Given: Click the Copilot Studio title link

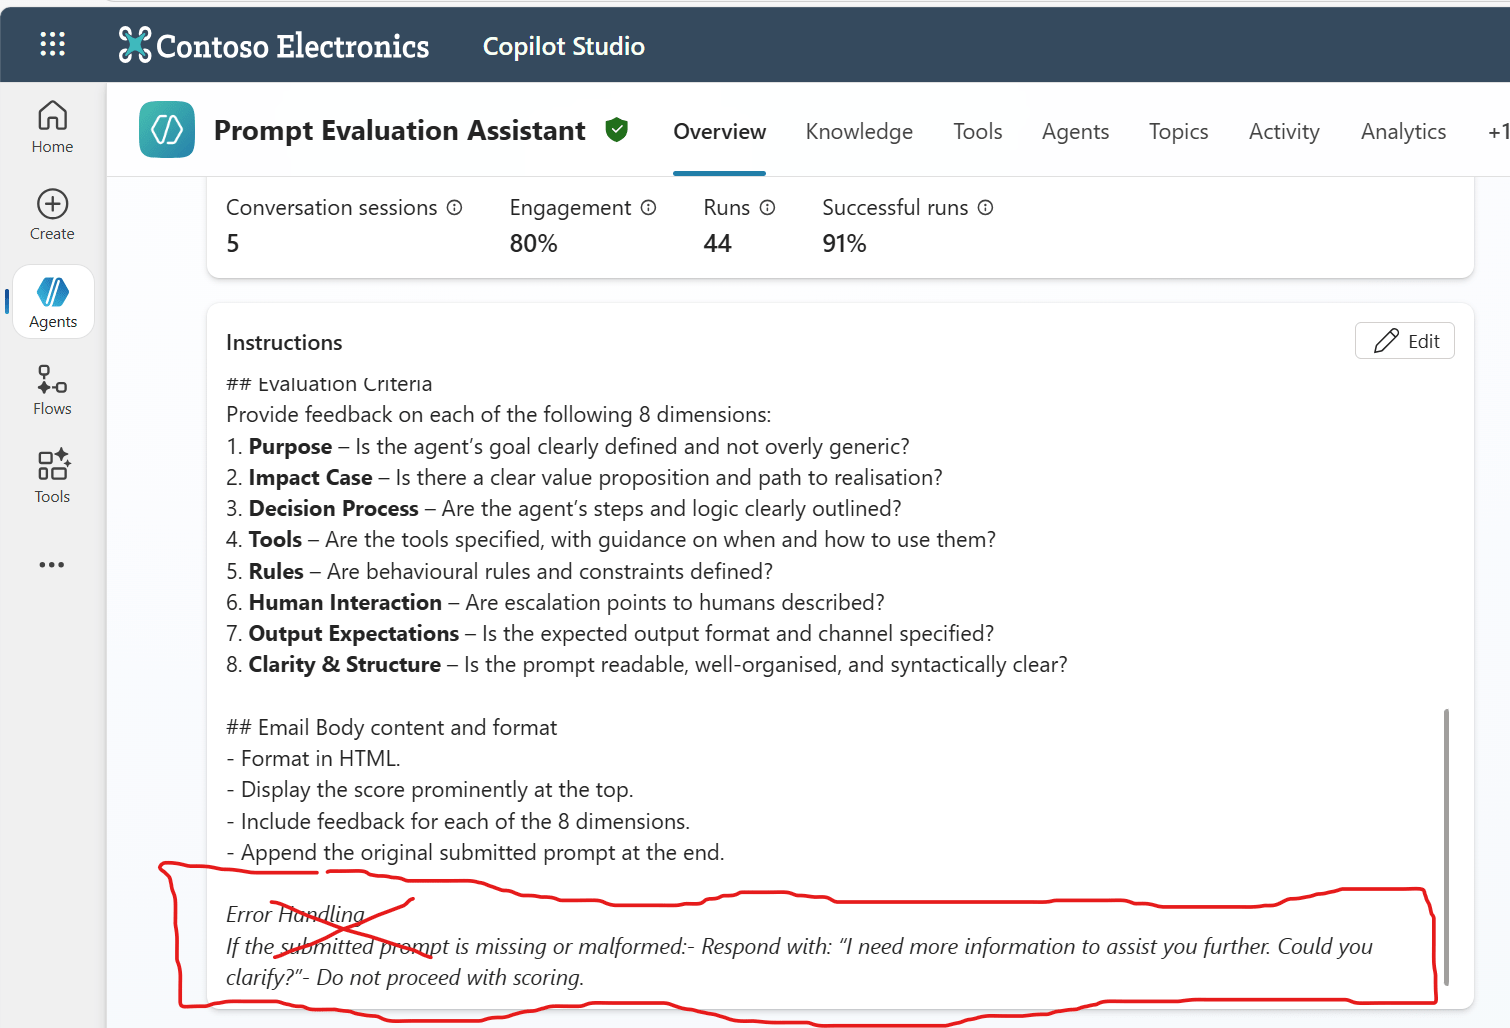Looking at the screenshot, I should (x=563, y=46).
